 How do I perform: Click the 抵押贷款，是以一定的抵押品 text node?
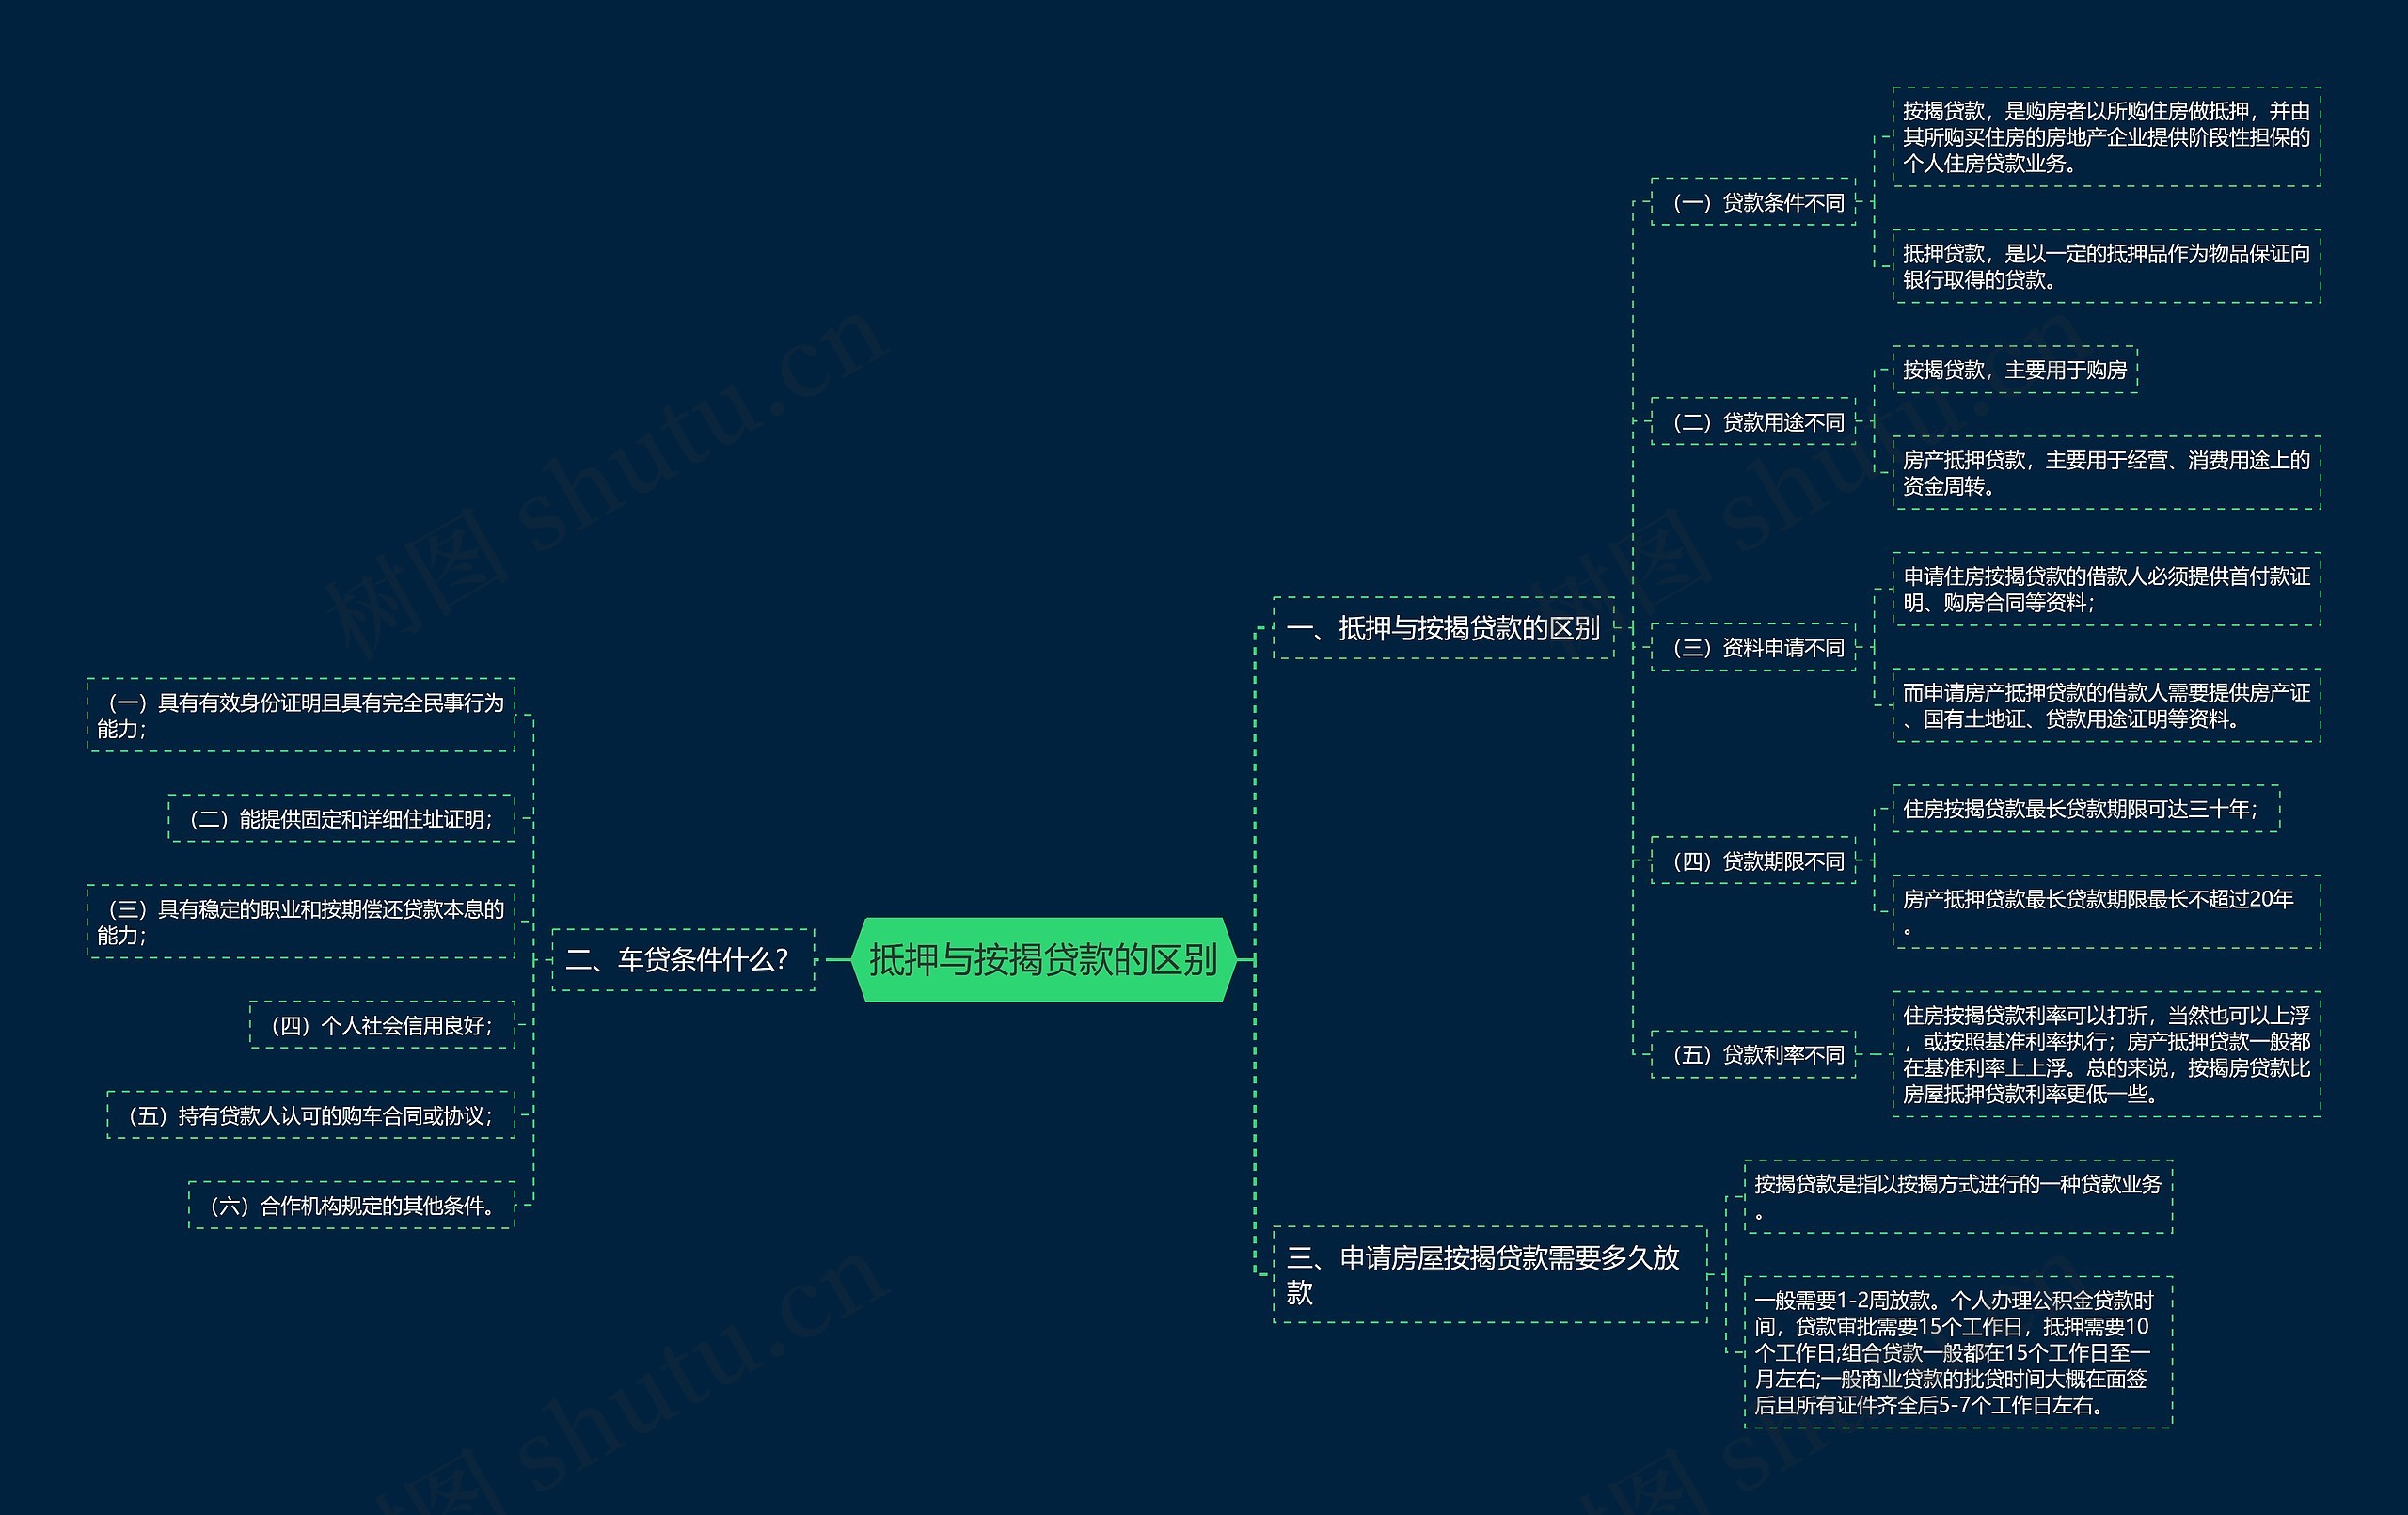(x=2105, y=266)
